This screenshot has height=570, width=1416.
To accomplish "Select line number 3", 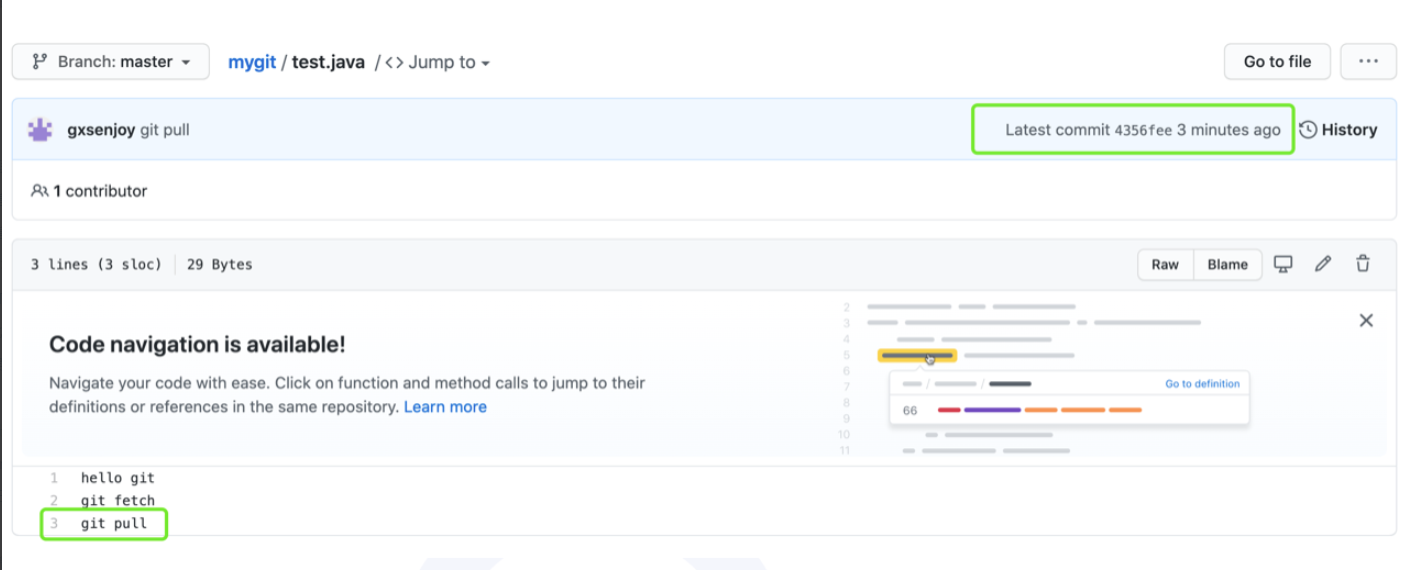I will pos(54,523).
